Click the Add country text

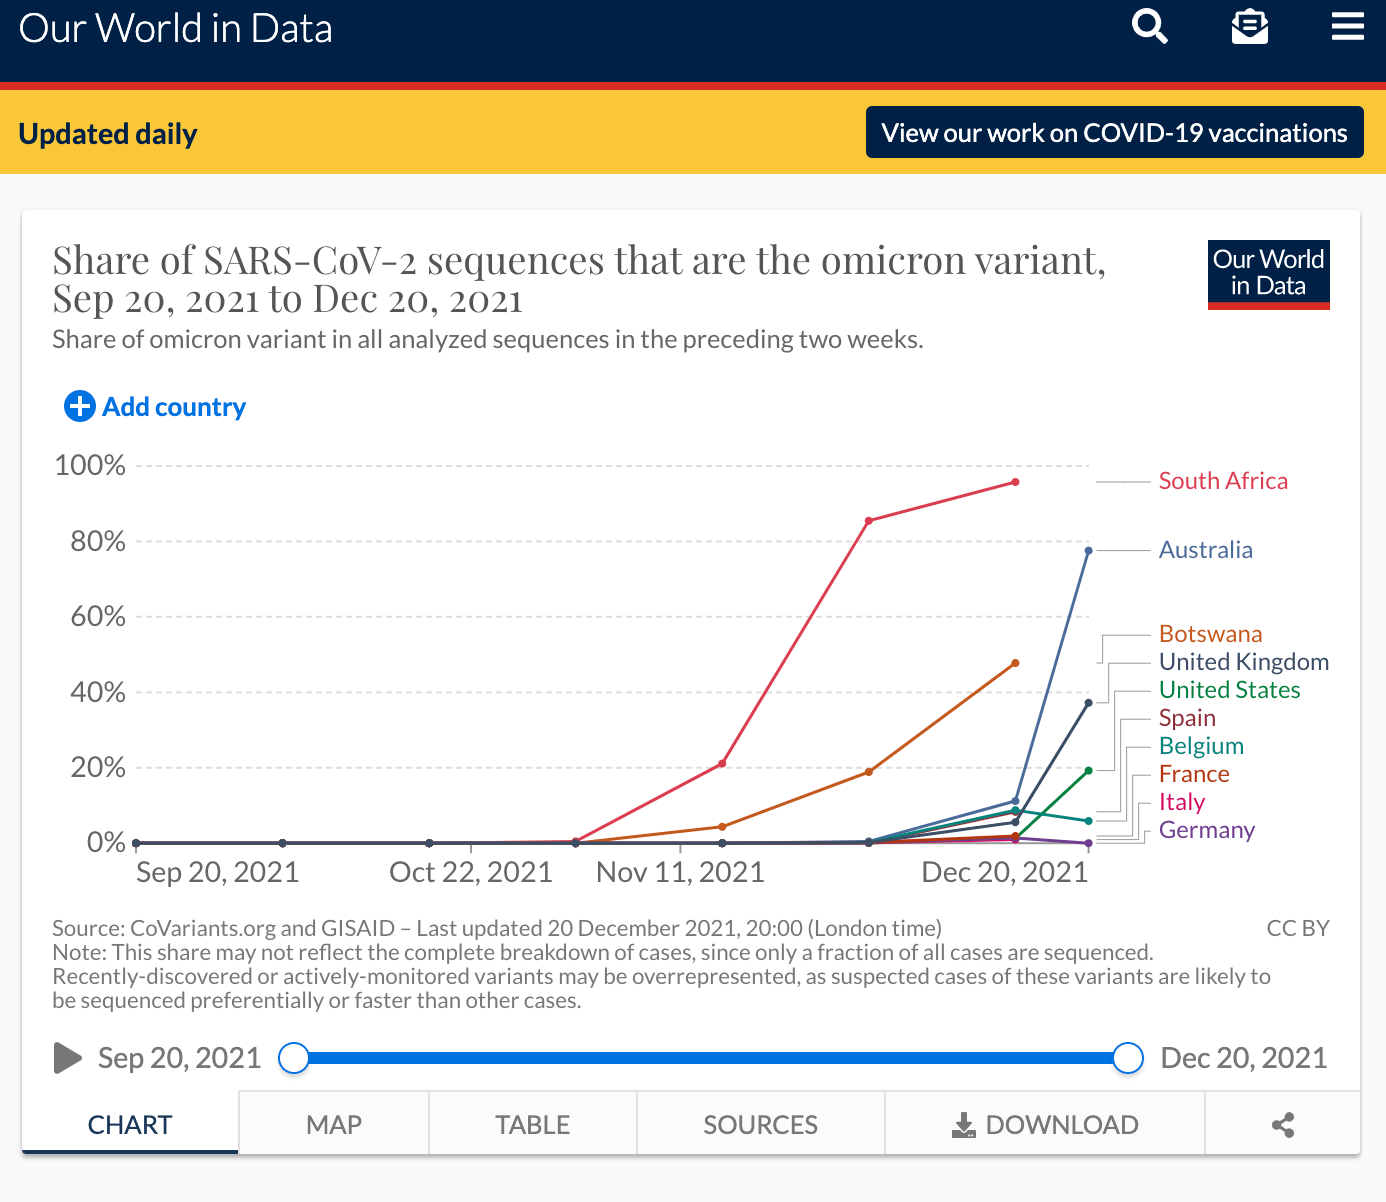pos(174,407)
